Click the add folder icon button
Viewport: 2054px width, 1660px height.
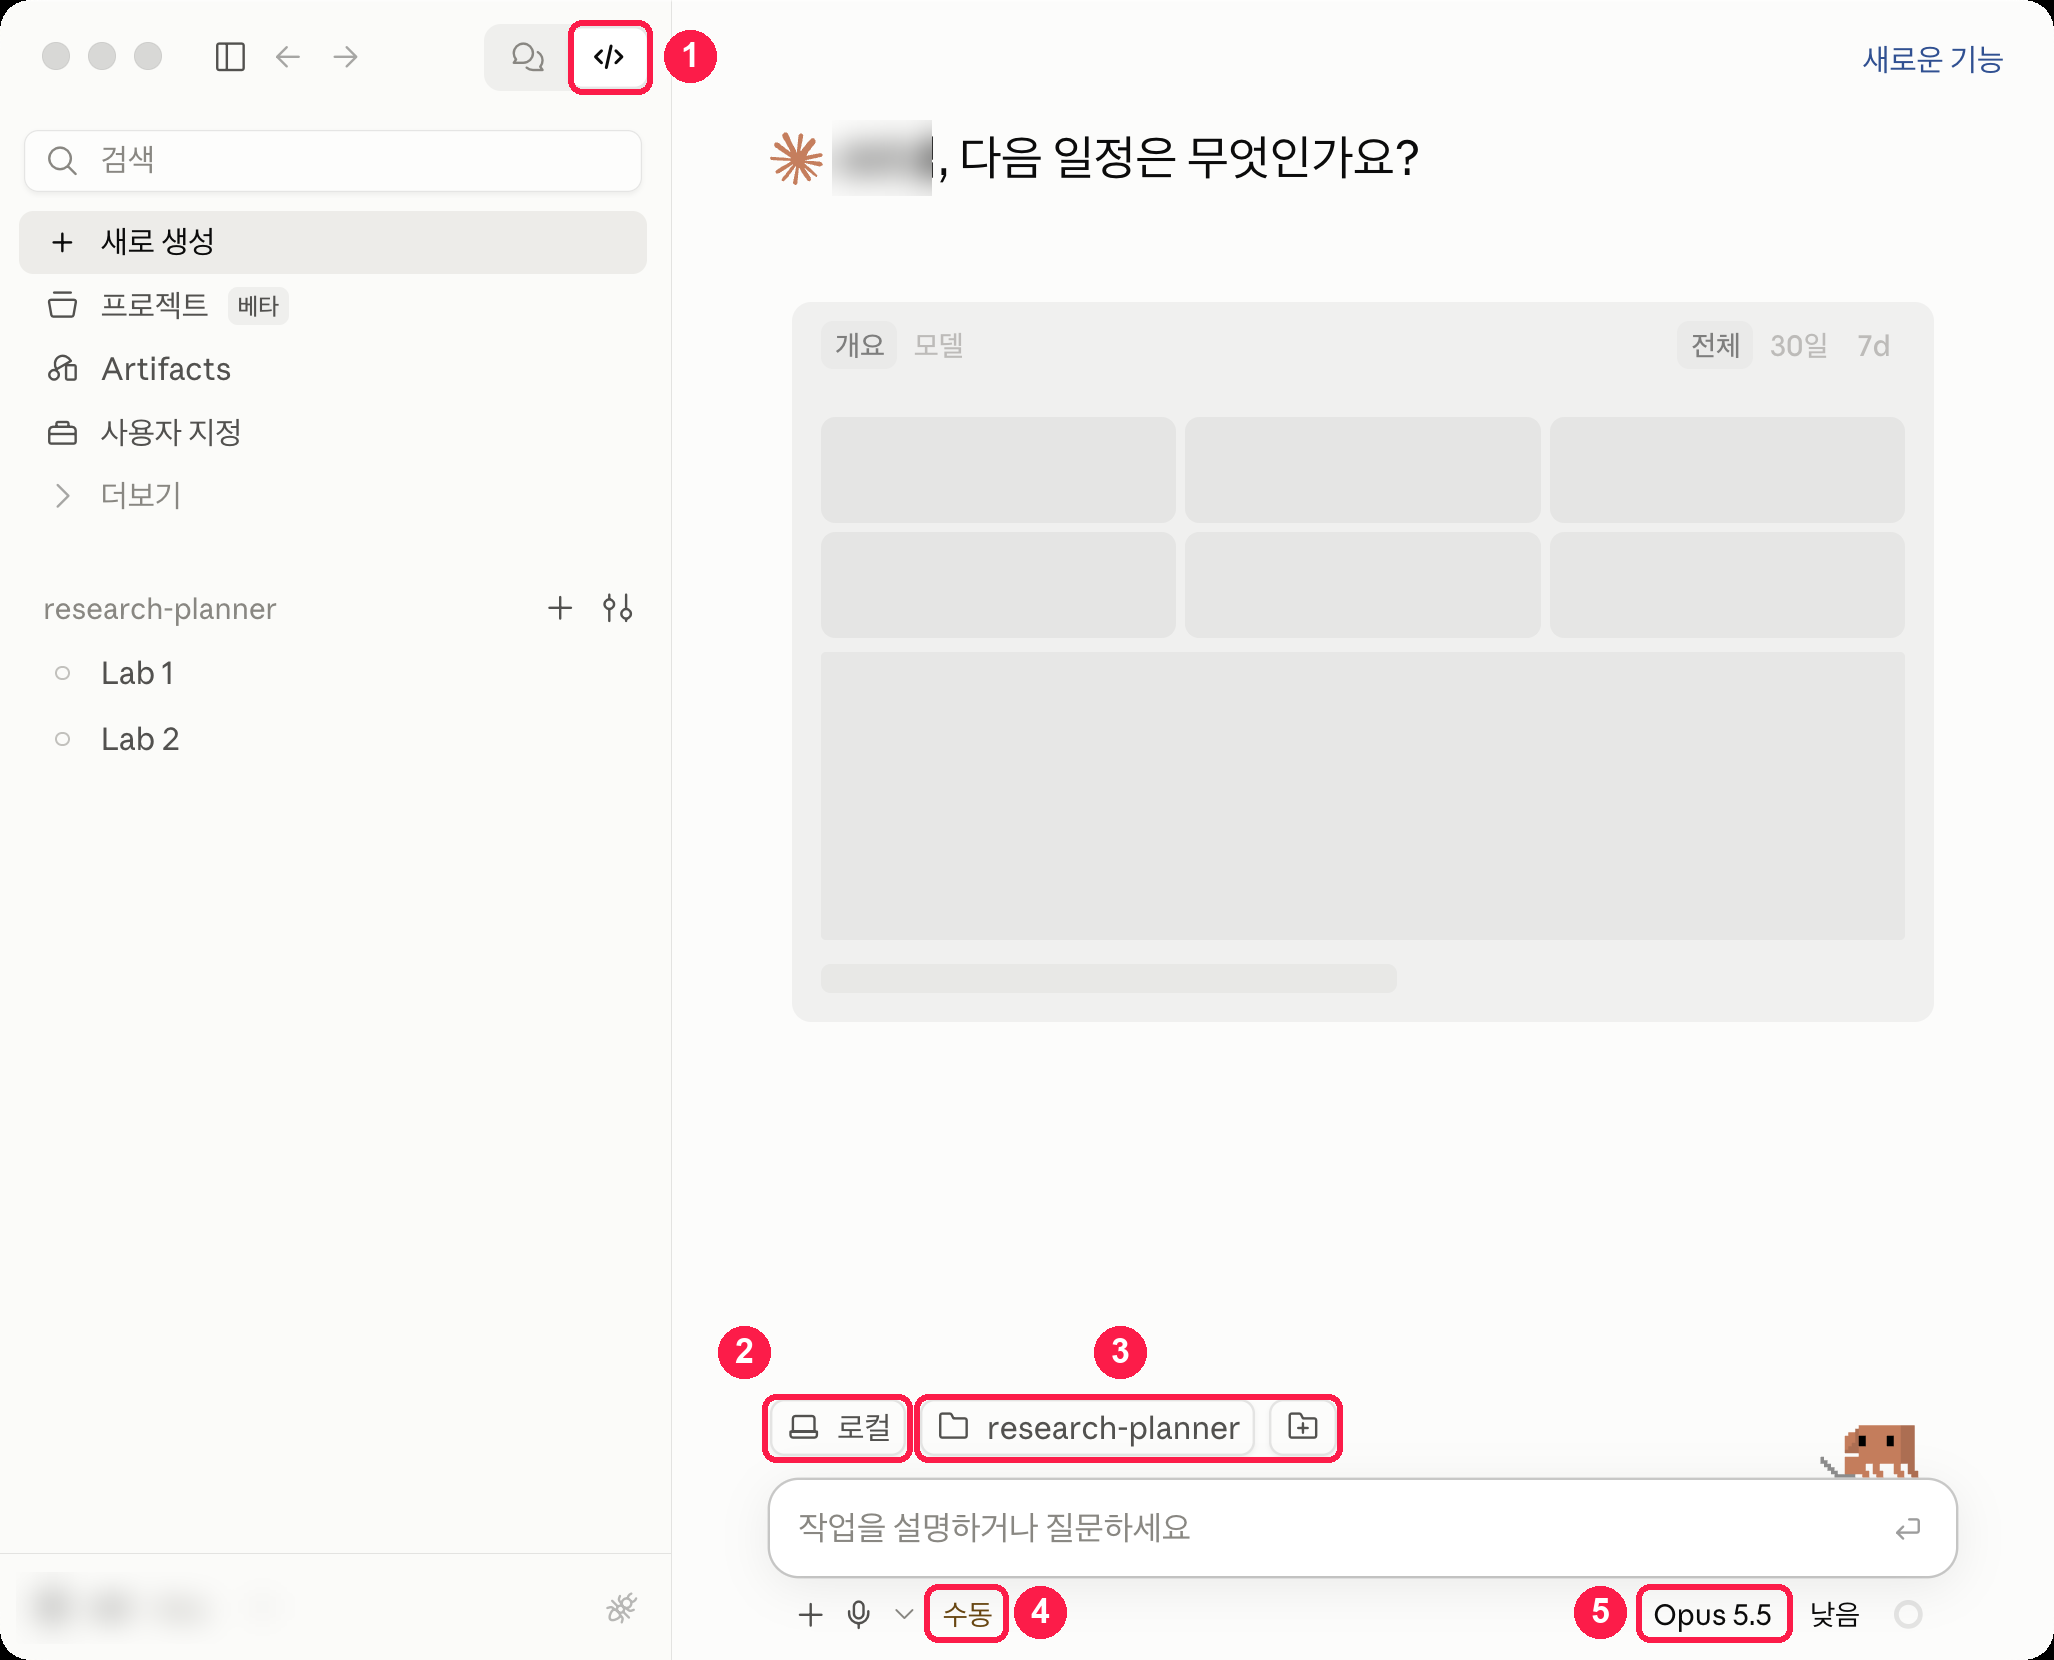[1303, 1427]
